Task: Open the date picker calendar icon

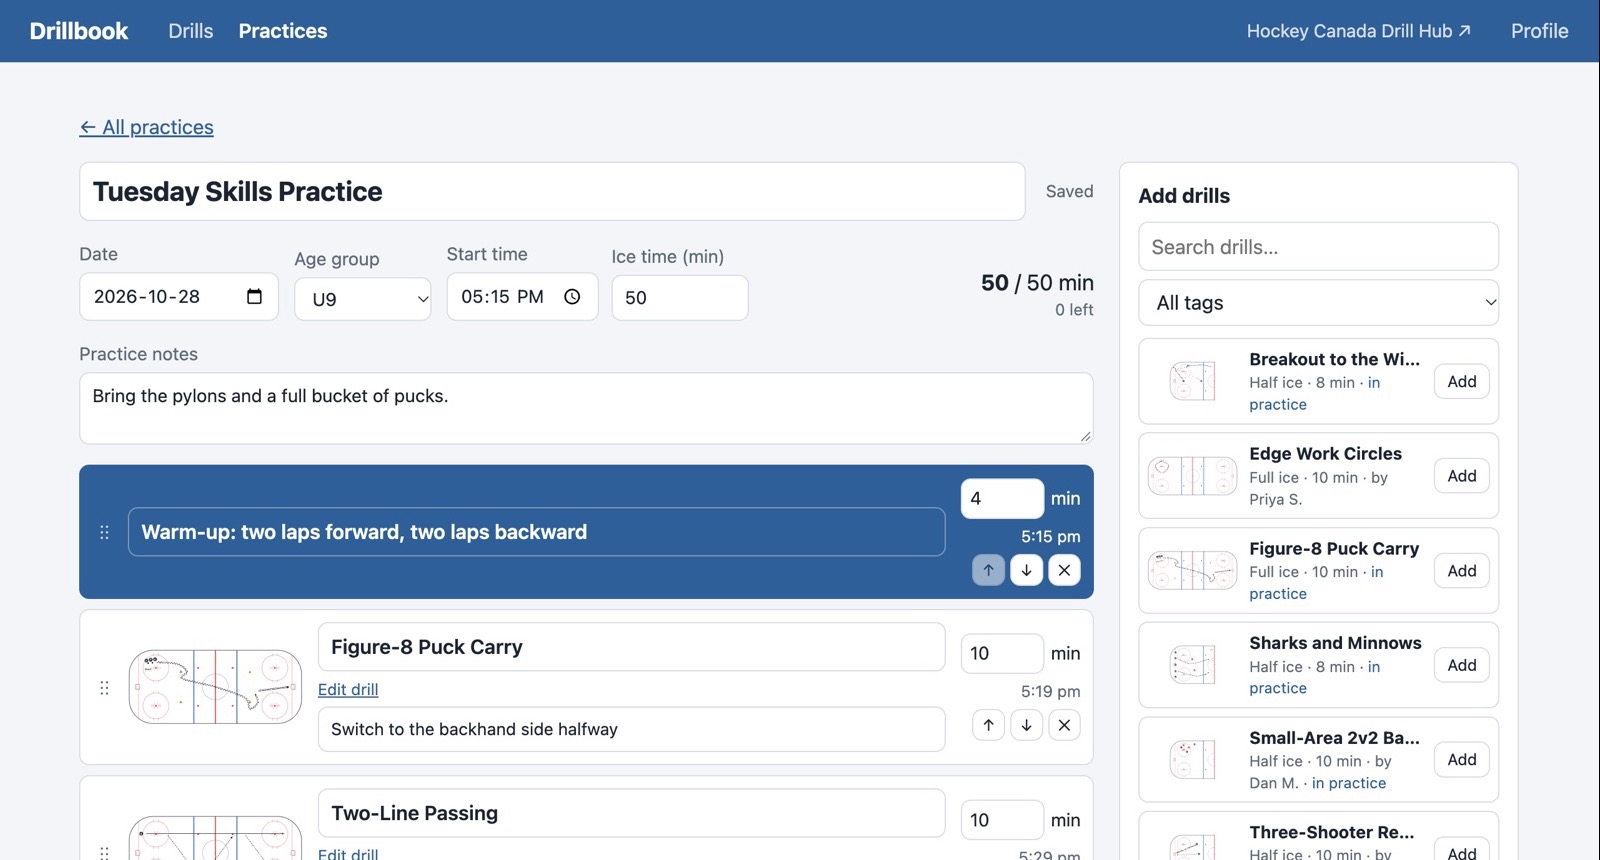Action: [x=254, y=297]
